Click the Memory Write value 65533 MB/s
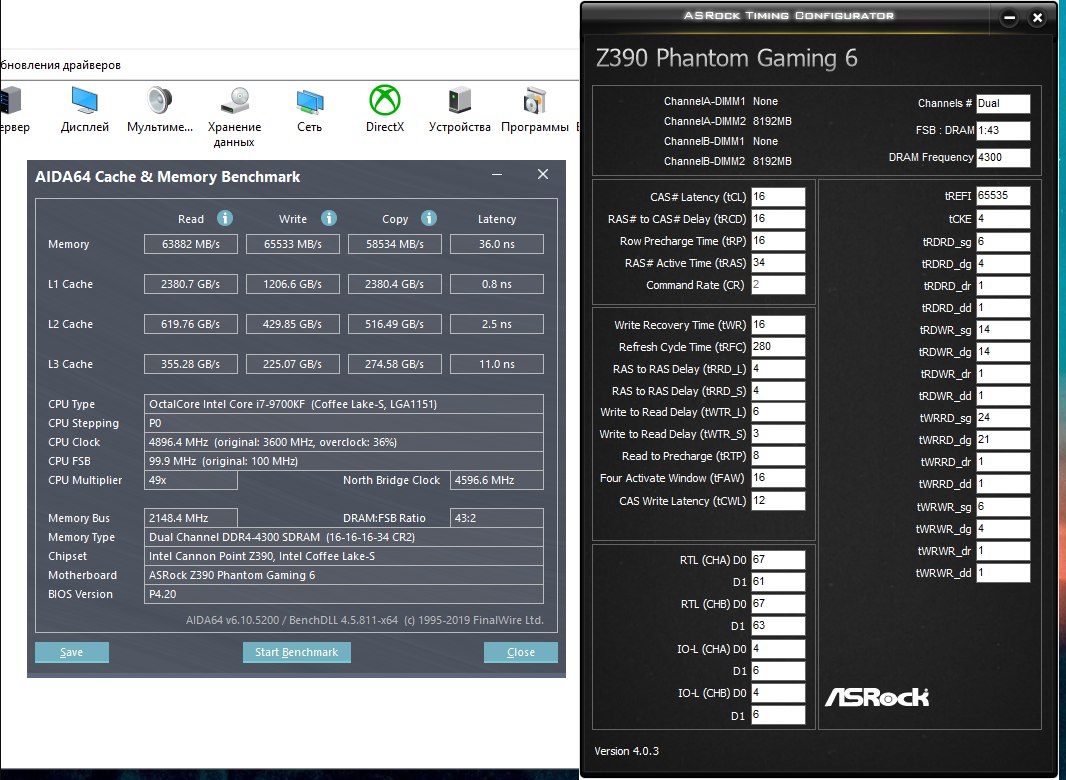Screen dimensions: 1066x780 click(292, 244)
